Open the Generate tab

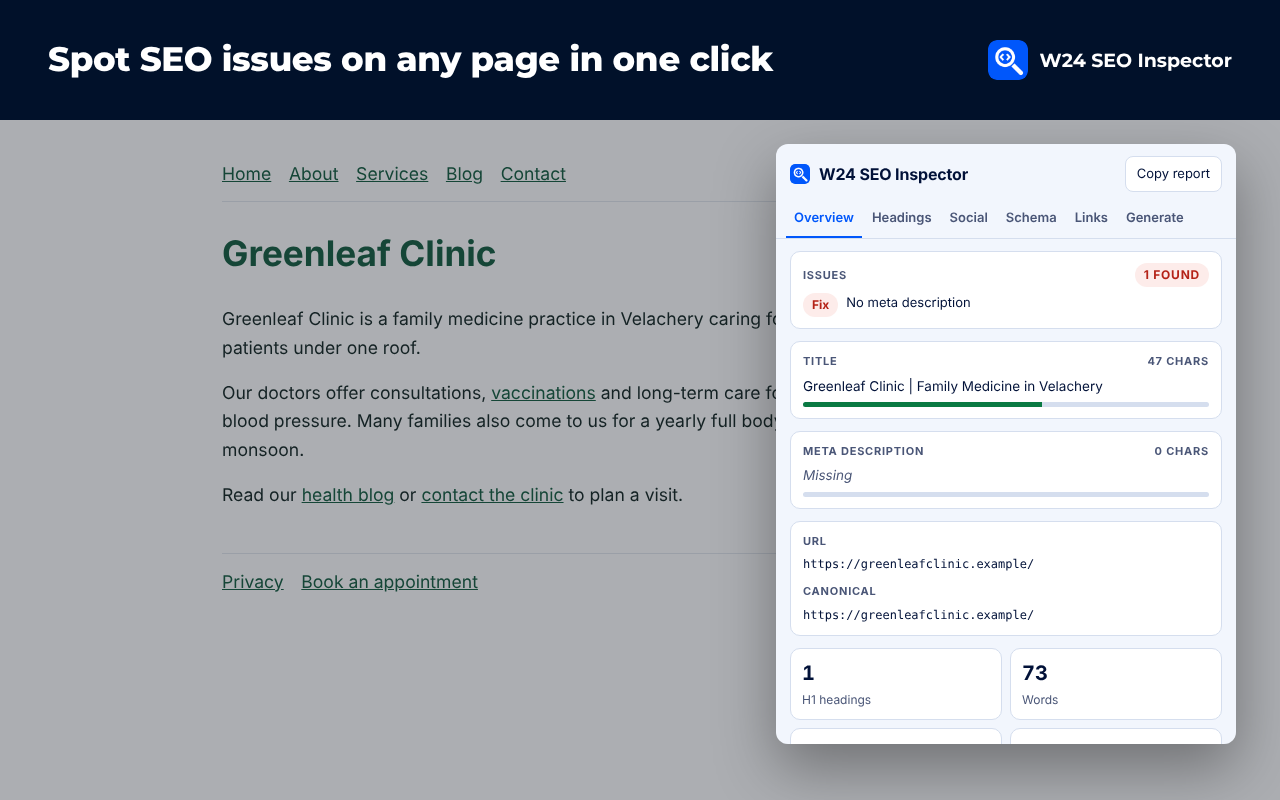[x=1154, y=218]
